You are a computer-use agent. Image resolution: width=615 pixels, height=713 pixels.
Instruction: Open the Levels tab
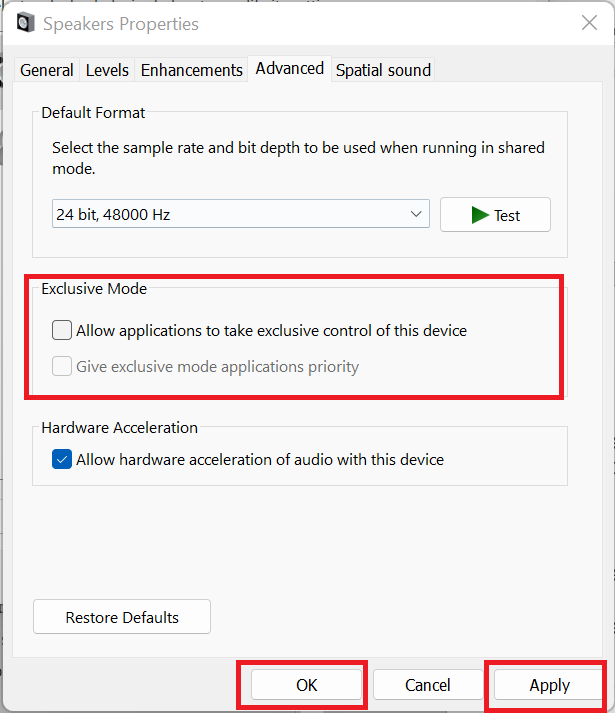(107, 70)
